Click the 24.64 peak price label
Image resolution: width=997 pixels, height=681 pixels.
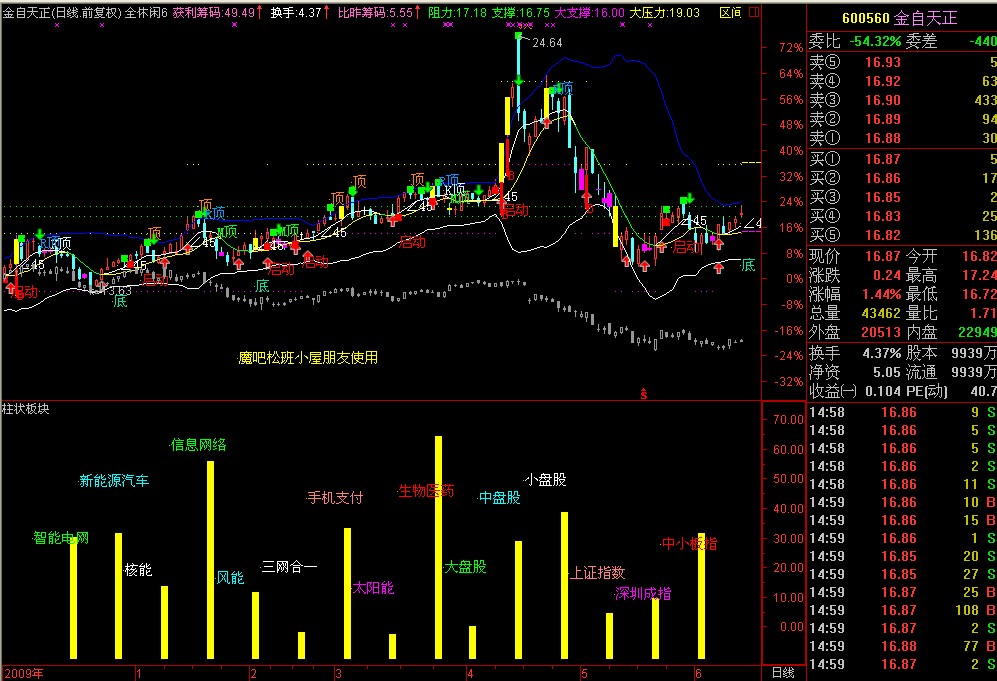pyautogui.click(x=547, y=43)
